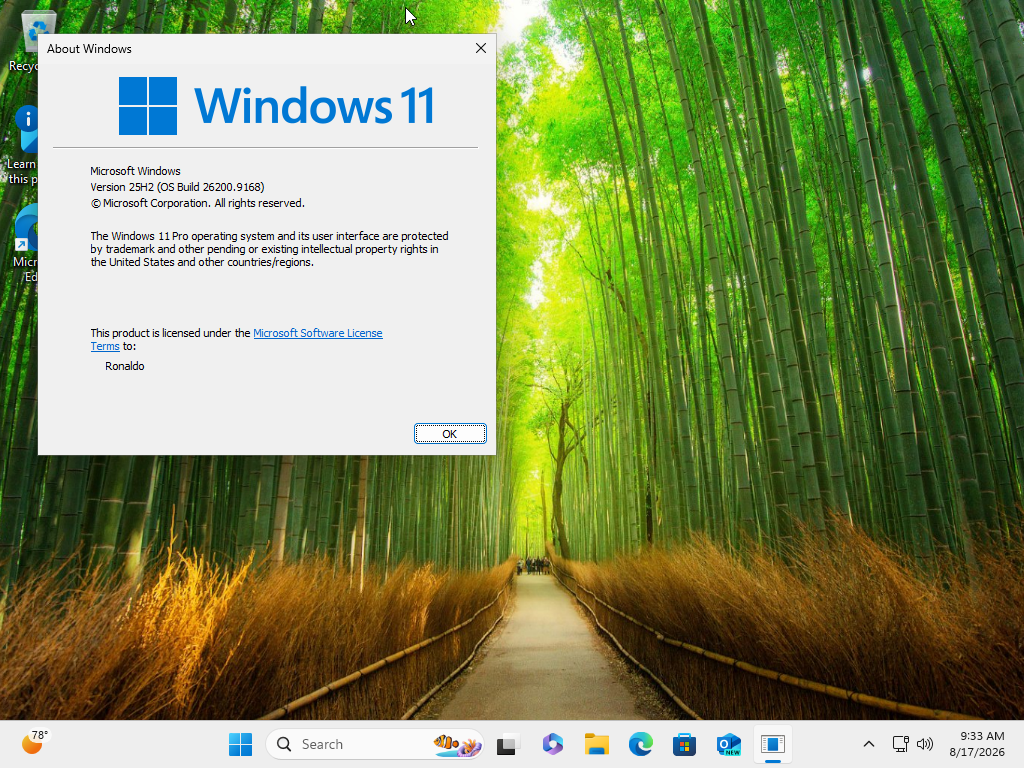This screenshot has height=768, width=1024.
Task: Click the Microsoft Corporation copyright line
Action: (197, 203)
